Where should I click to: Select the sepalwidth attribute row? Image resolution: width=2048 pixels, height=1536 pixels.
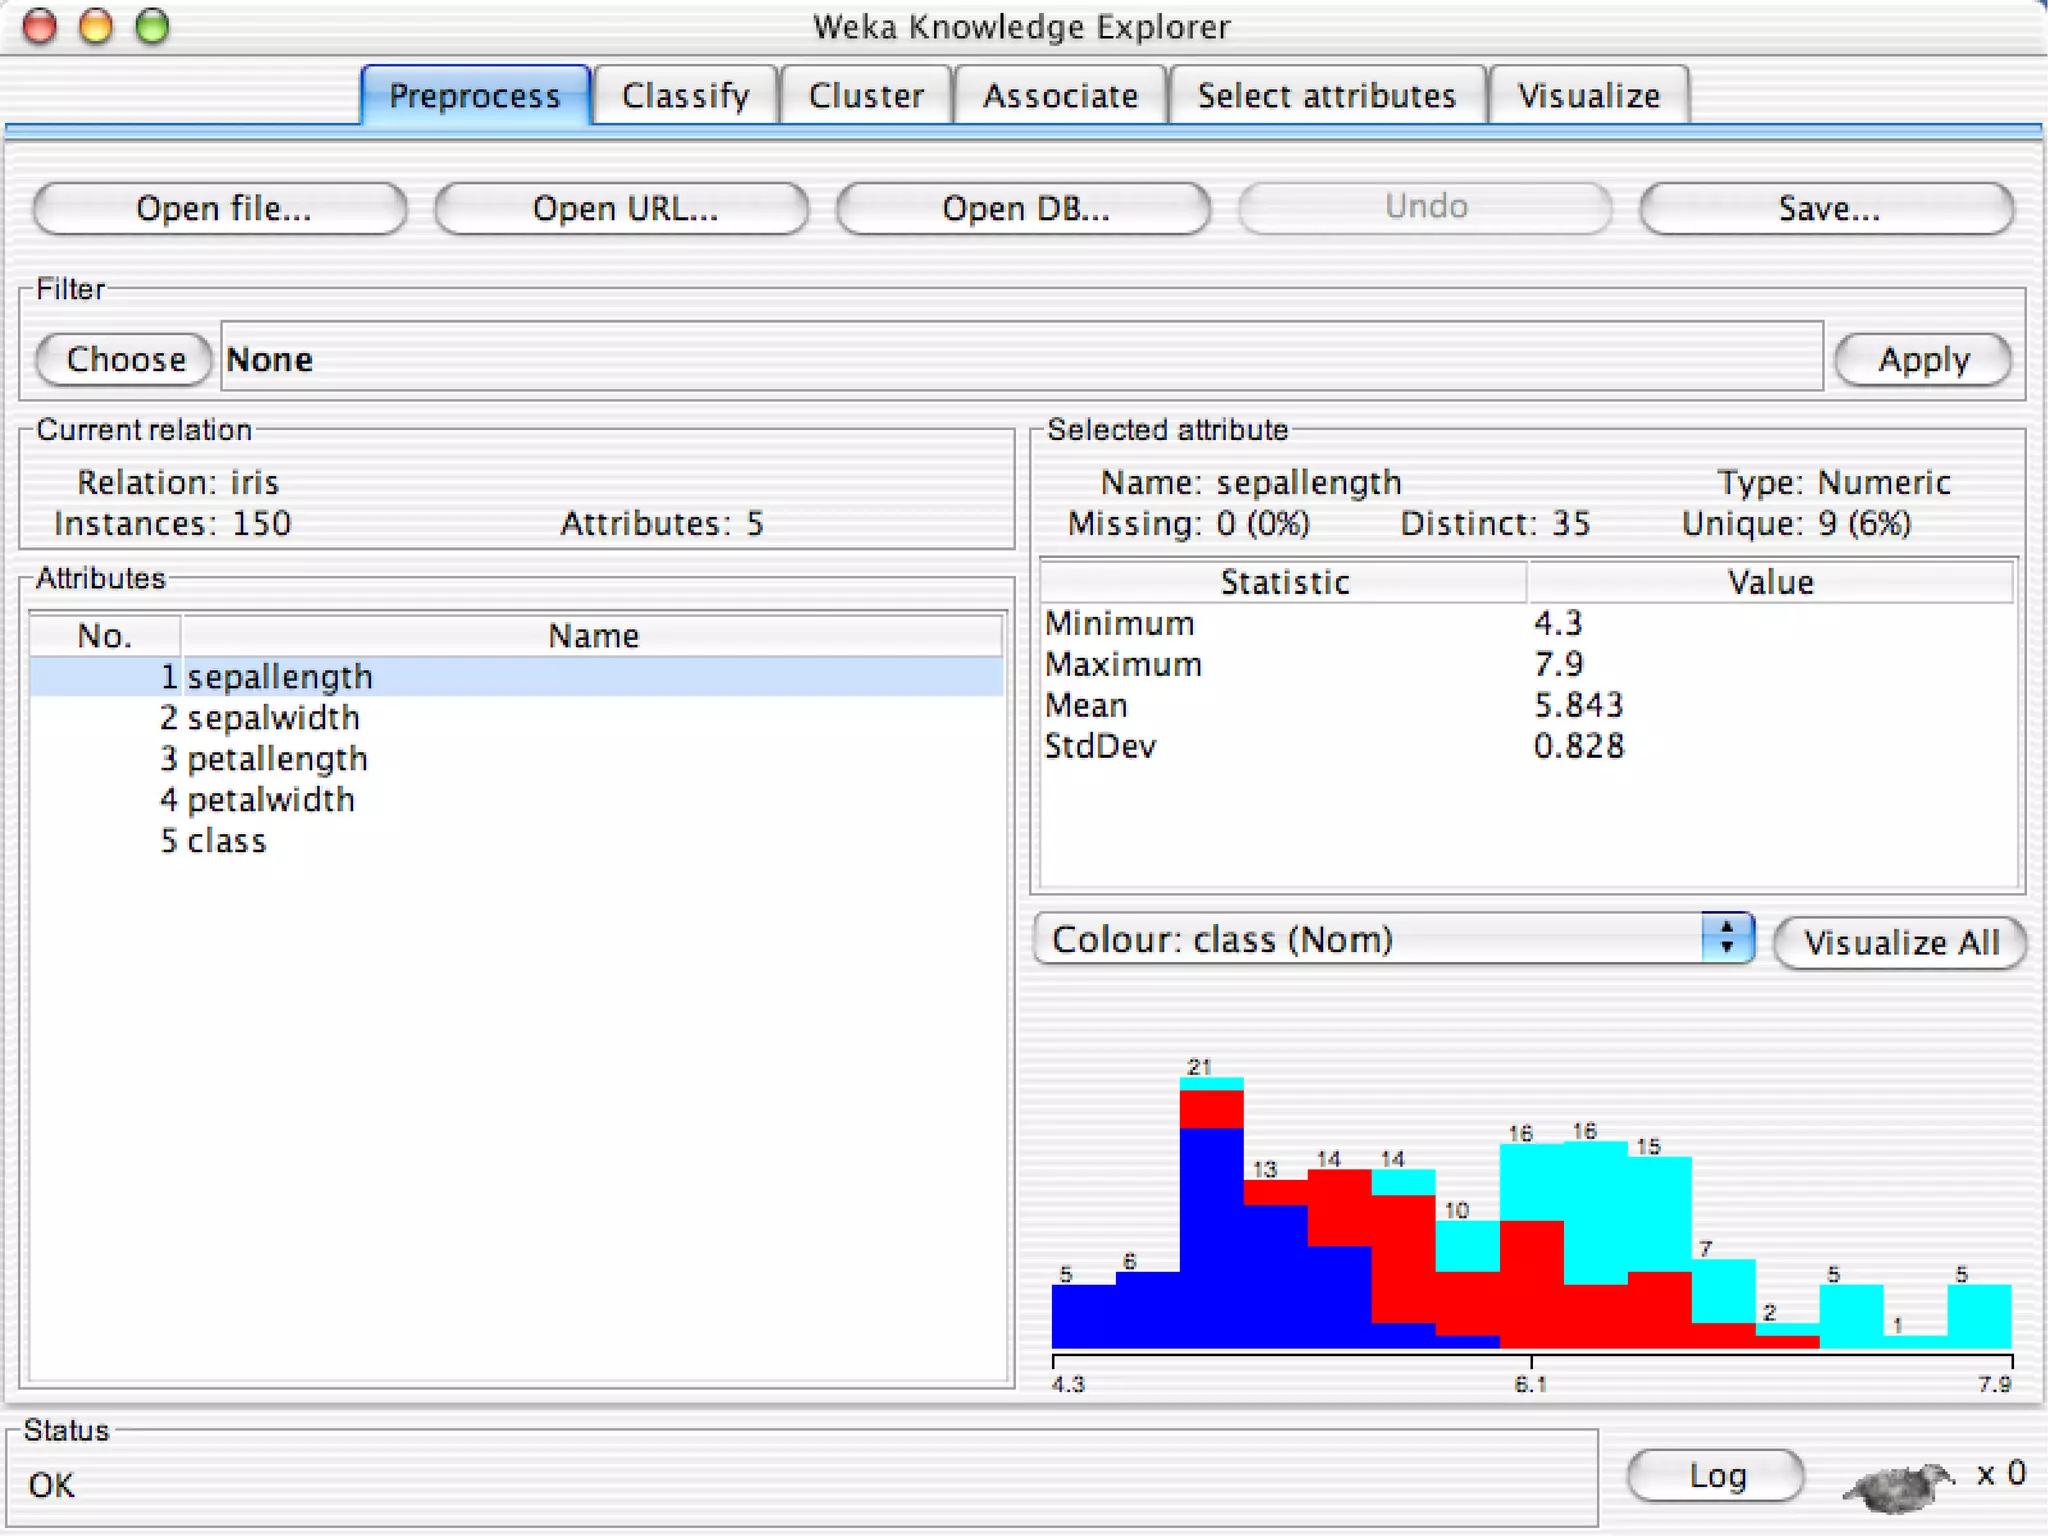coord(273,718)
